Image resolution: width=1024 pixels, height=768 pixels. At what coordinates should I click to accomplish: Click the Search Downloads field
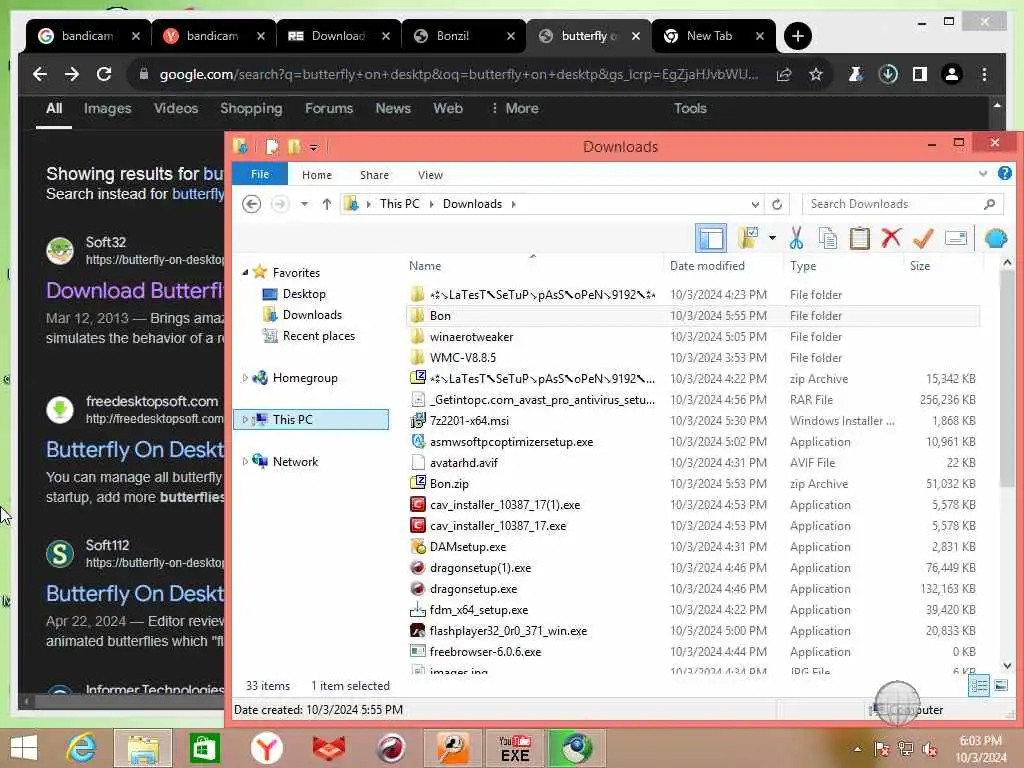click(x=901, y=204)
